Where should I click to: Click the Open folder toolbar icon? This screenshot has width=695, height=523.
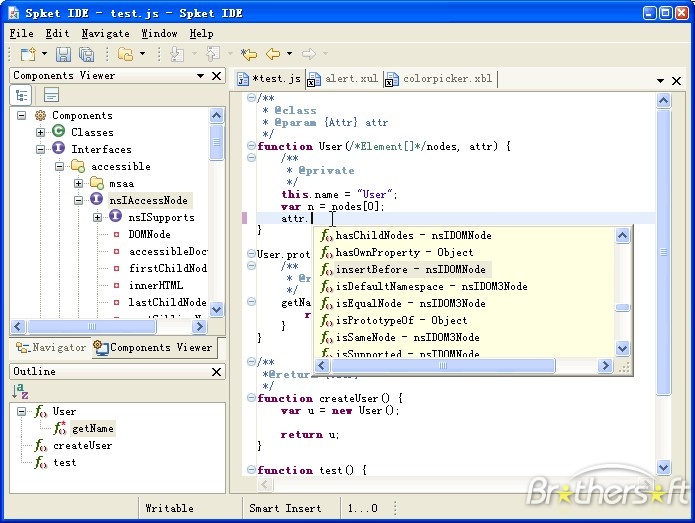(x=125, y=54)
